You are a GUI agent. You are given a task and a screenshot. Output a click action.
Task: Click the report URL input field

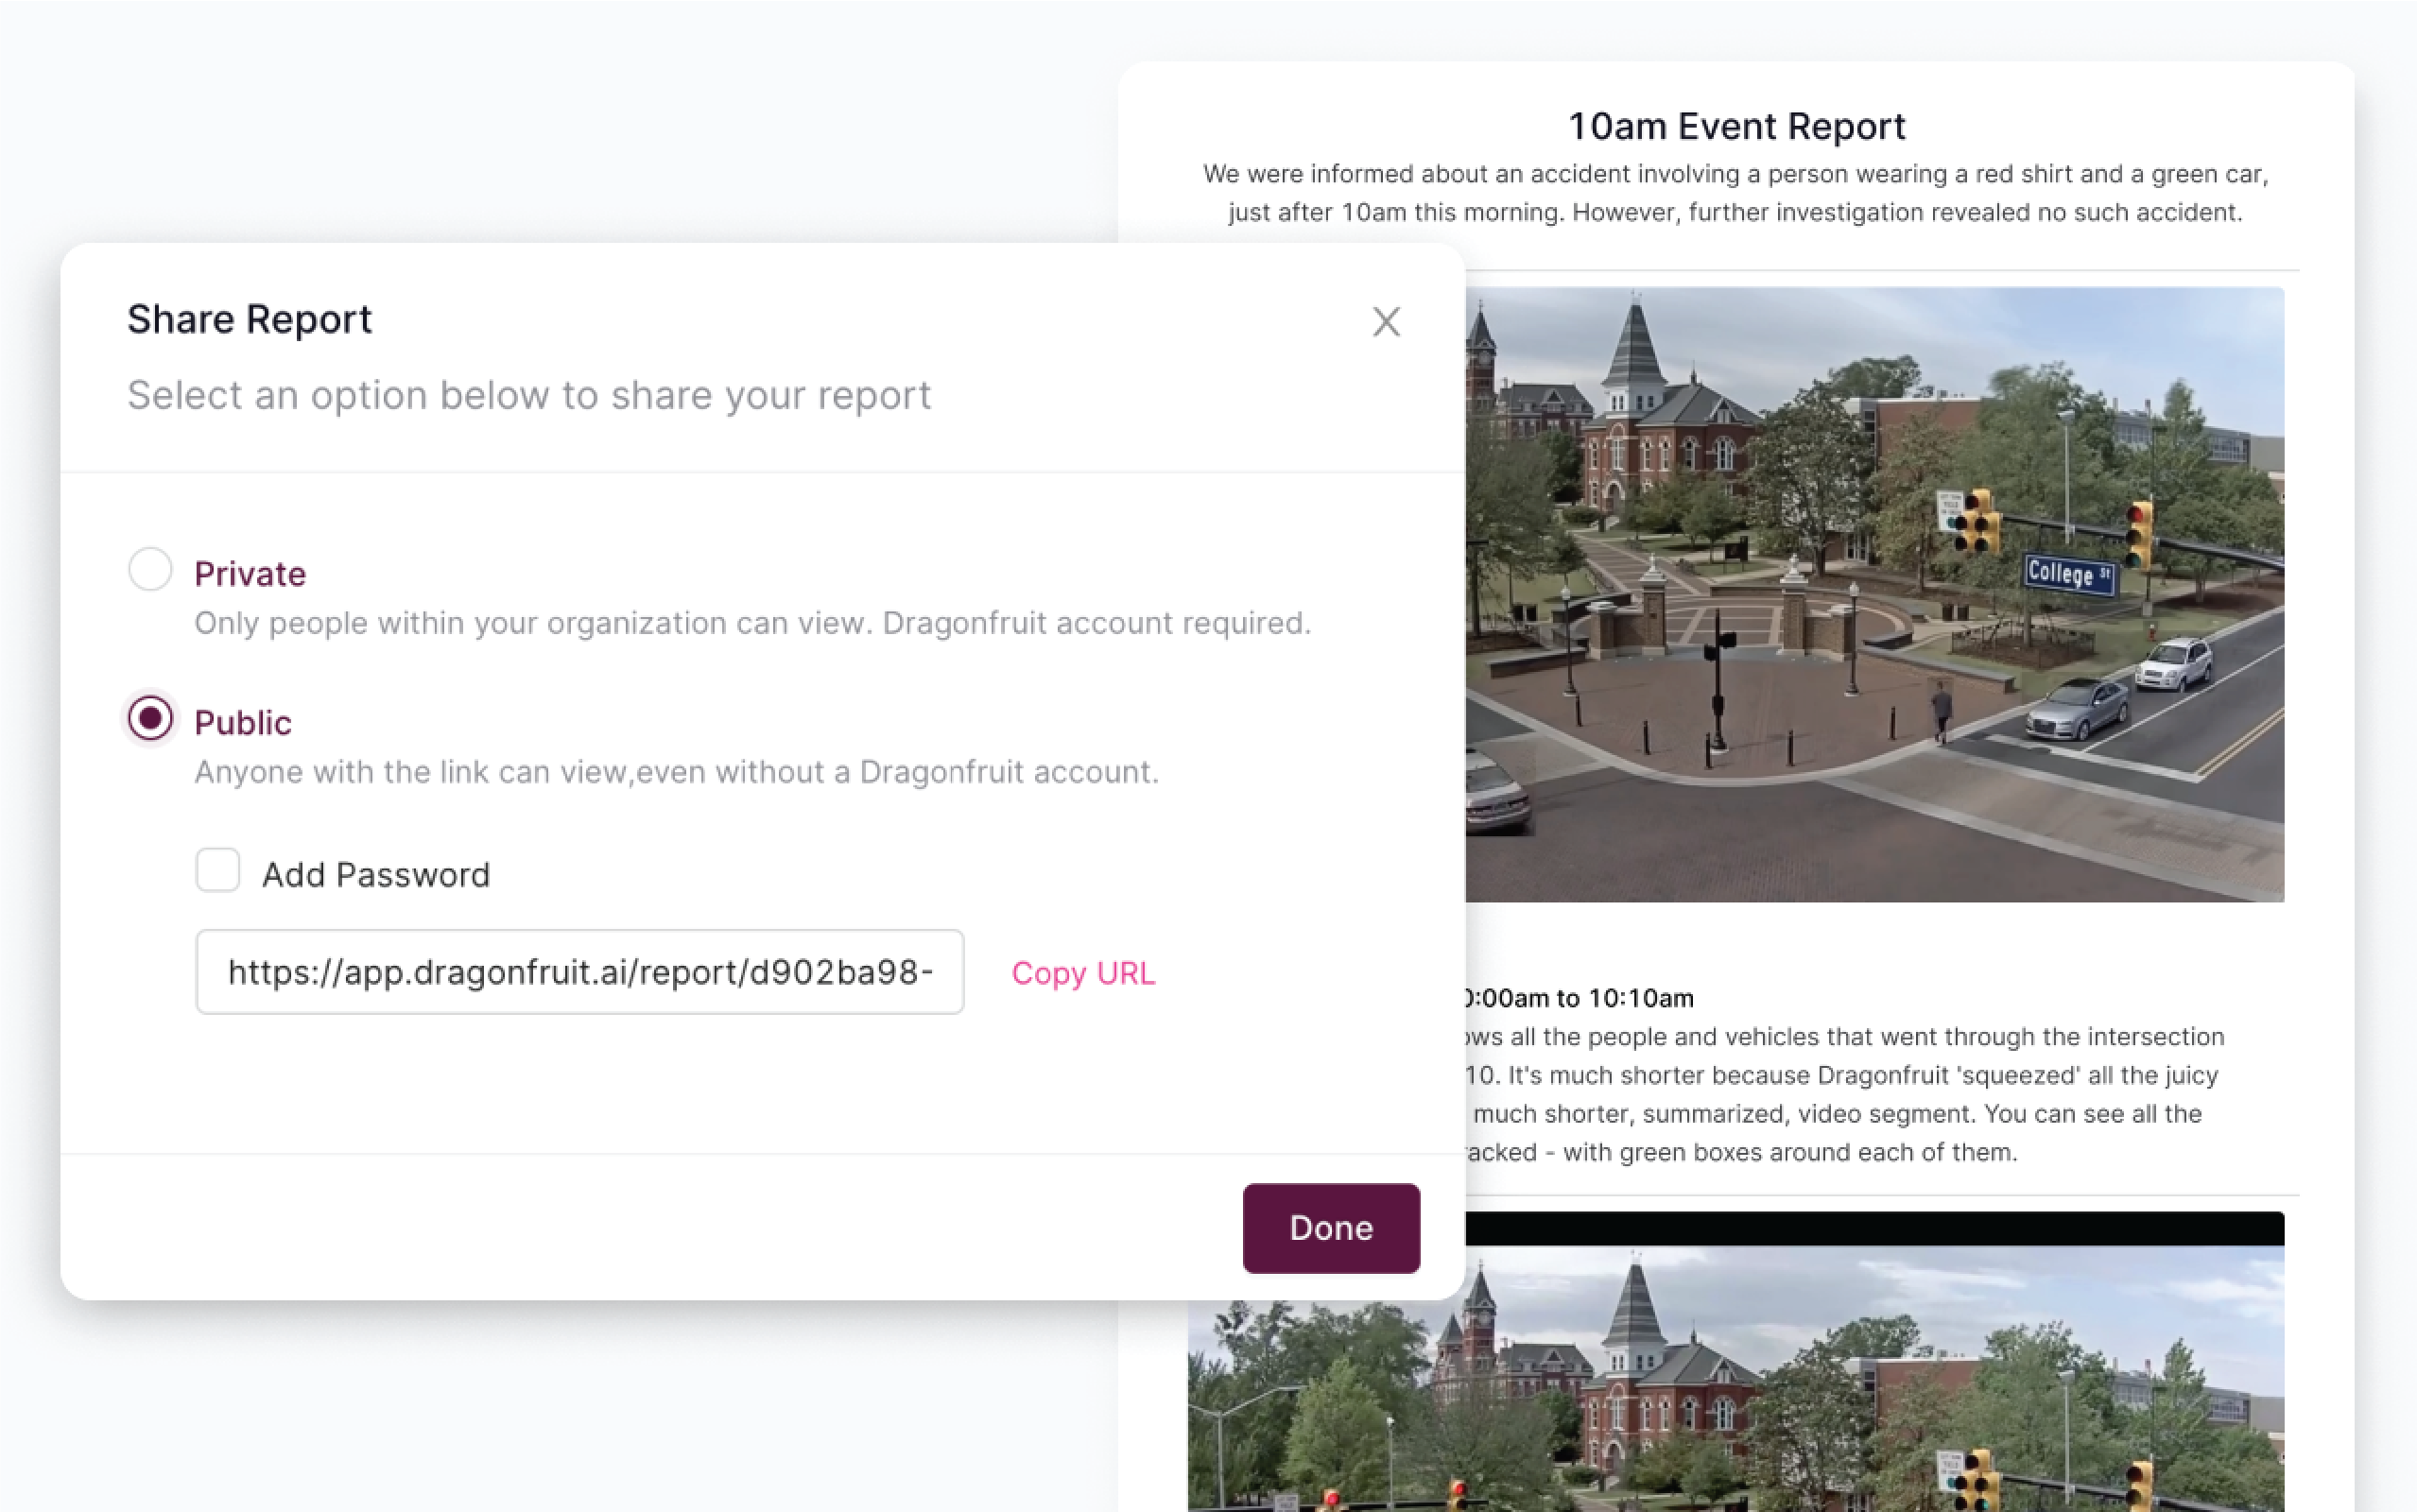coord(580,972)
